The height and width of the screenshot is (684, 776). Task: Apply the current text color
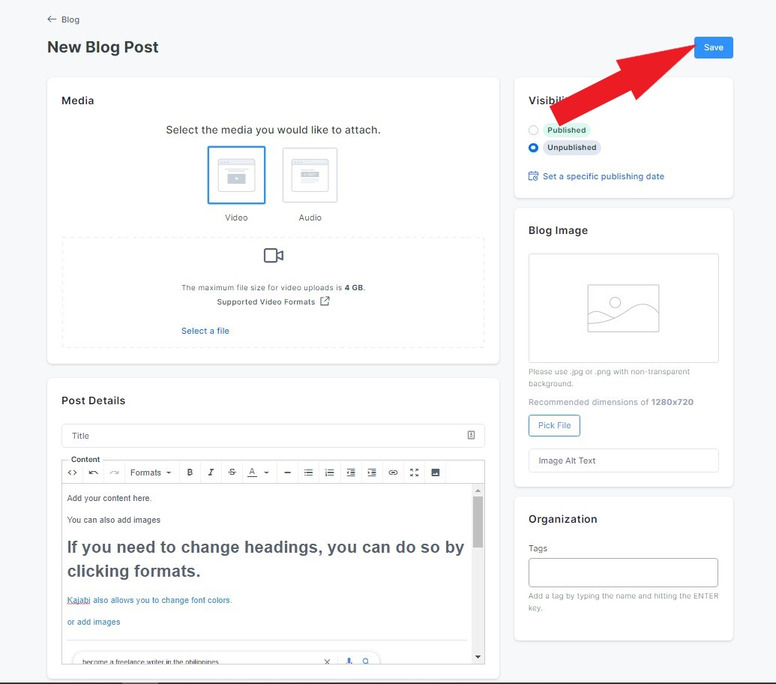pos(252,473)
